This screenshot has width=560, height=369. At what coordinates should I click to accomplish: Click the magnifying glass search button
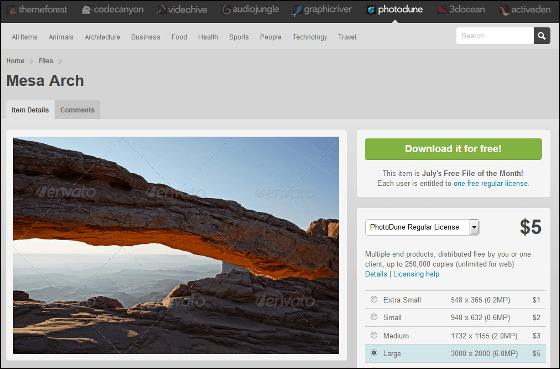point(542,36)
